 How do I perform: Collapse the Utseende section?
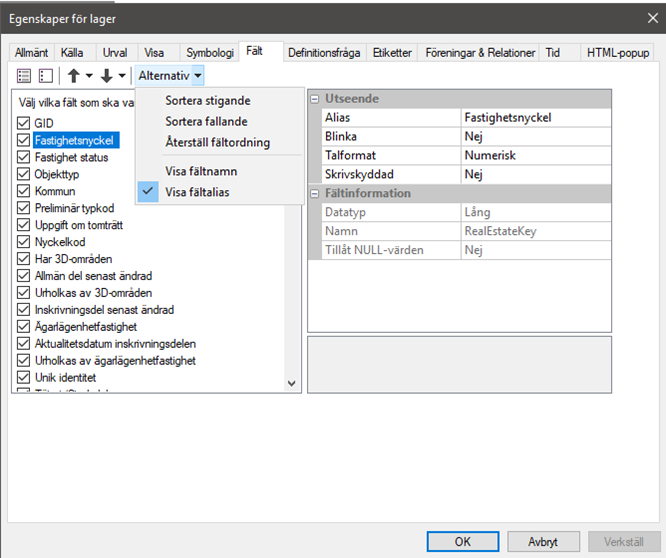point(315,99)
